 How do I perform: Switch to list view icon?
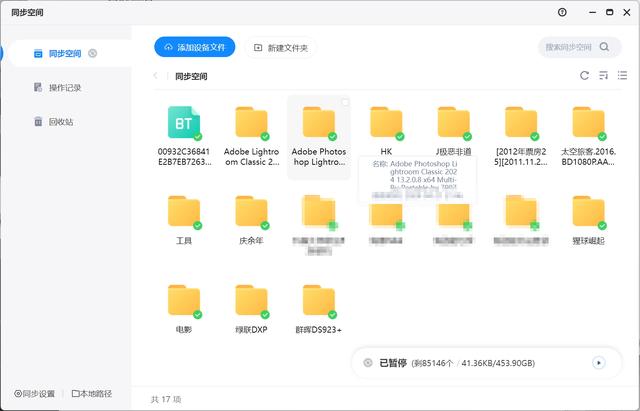pos(622,76)
